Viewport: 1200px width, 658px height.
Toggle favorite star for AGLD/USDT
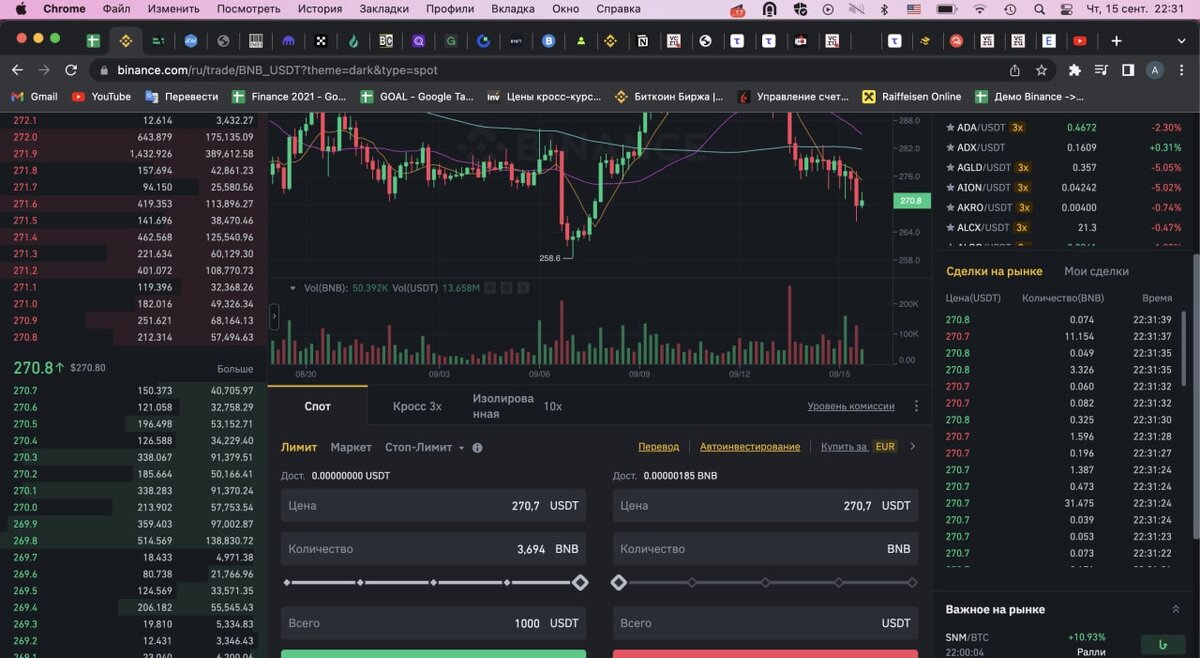pyautogui.click(x=950, y=167)
